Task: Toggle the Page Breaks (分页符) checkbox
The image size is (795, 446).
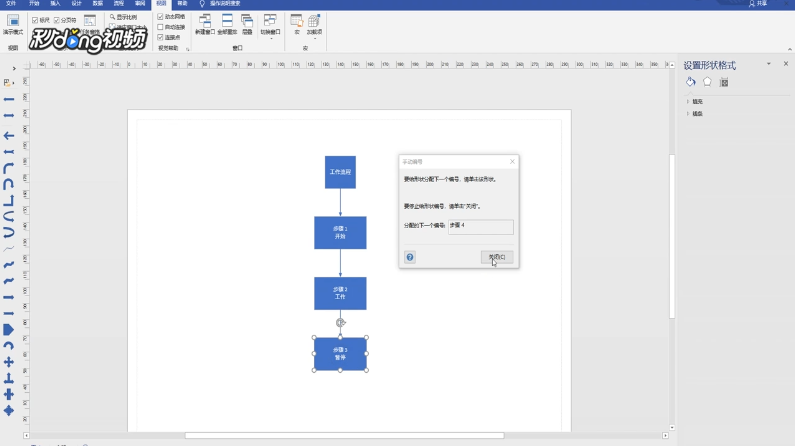Action: 56,20
